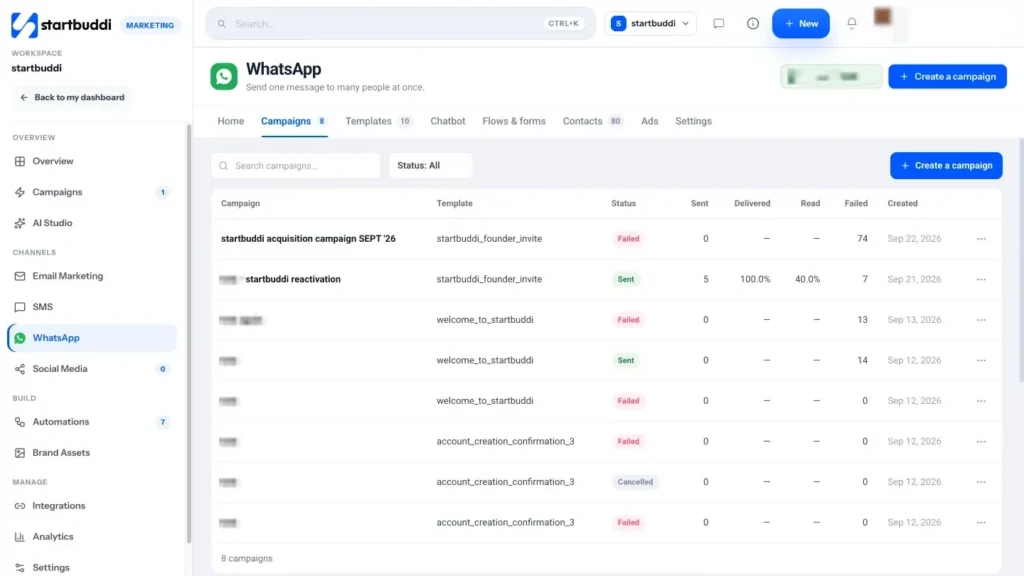This screenshot has width=1024, height=576.
Task: Click Failed badge in acquisition campaign row
Action: click(x=628, y=239)
